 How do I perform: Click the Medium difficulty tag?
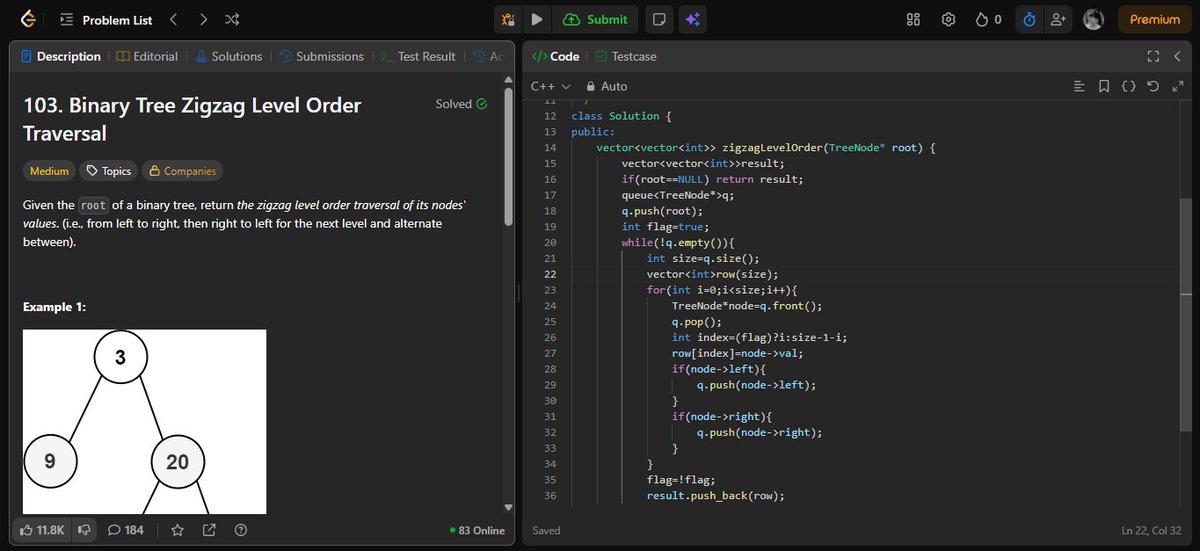click(x=49, y=171)
